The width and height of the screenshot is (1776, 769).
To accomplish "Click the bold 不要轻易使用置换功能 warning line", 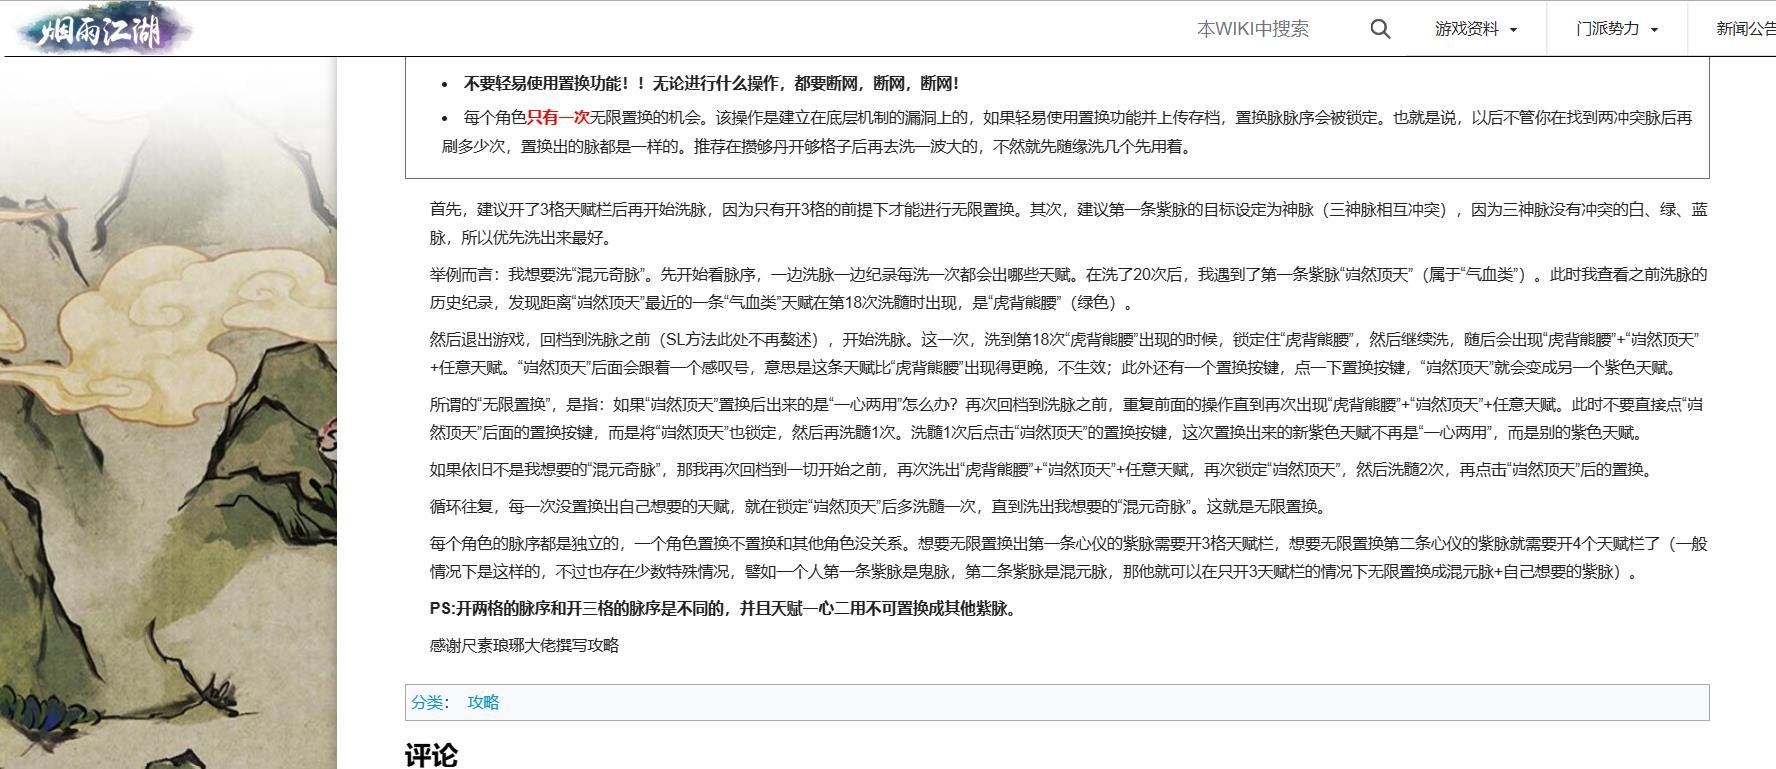I will [x=711, y=84].
